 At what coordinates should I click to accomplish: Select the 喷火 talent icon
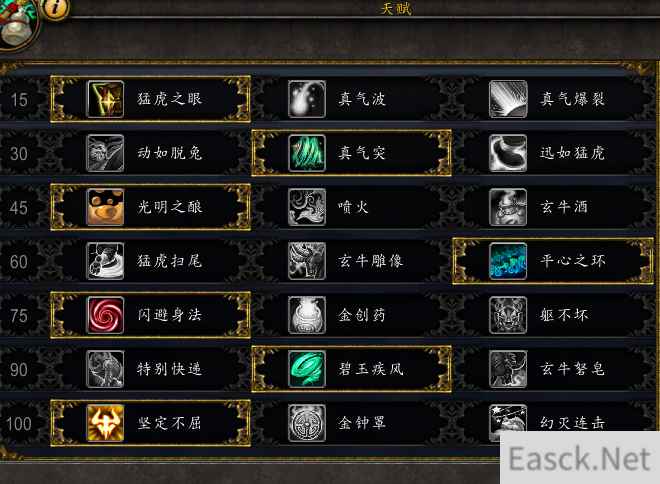[x=307, y=207]
